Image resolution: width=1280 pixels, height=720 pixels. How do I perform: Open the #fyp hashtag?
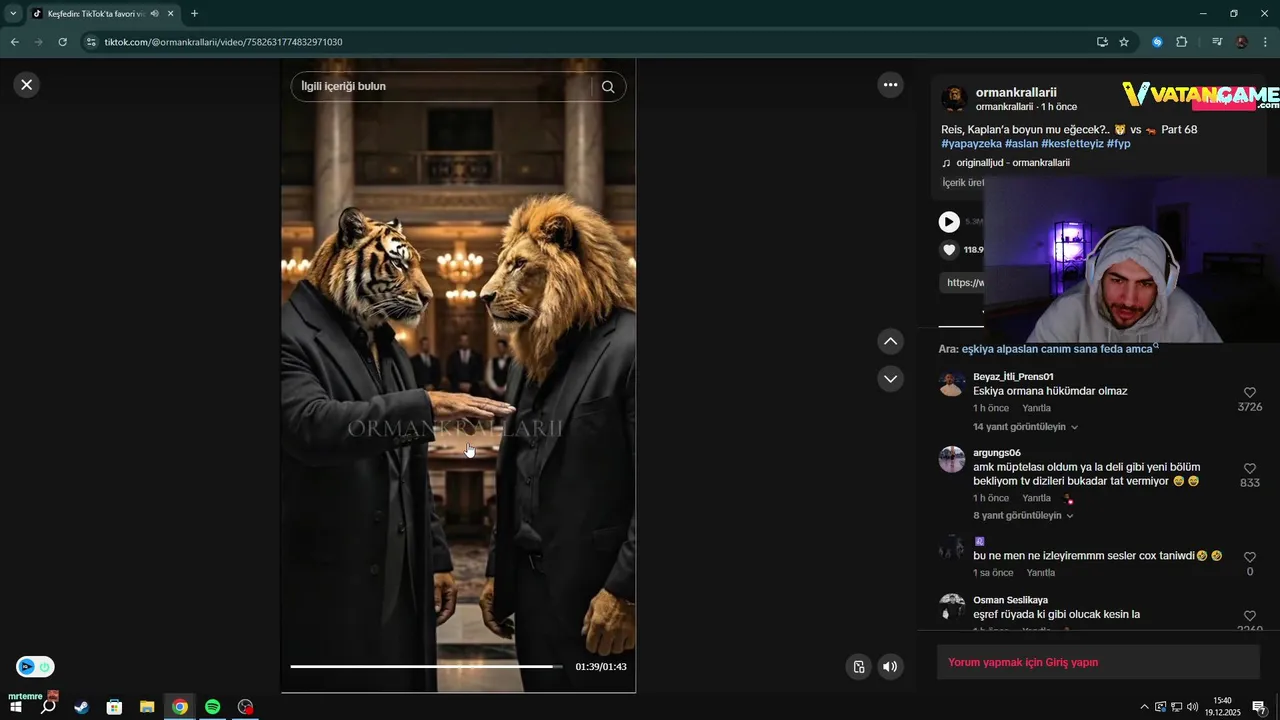(1119, 144)
